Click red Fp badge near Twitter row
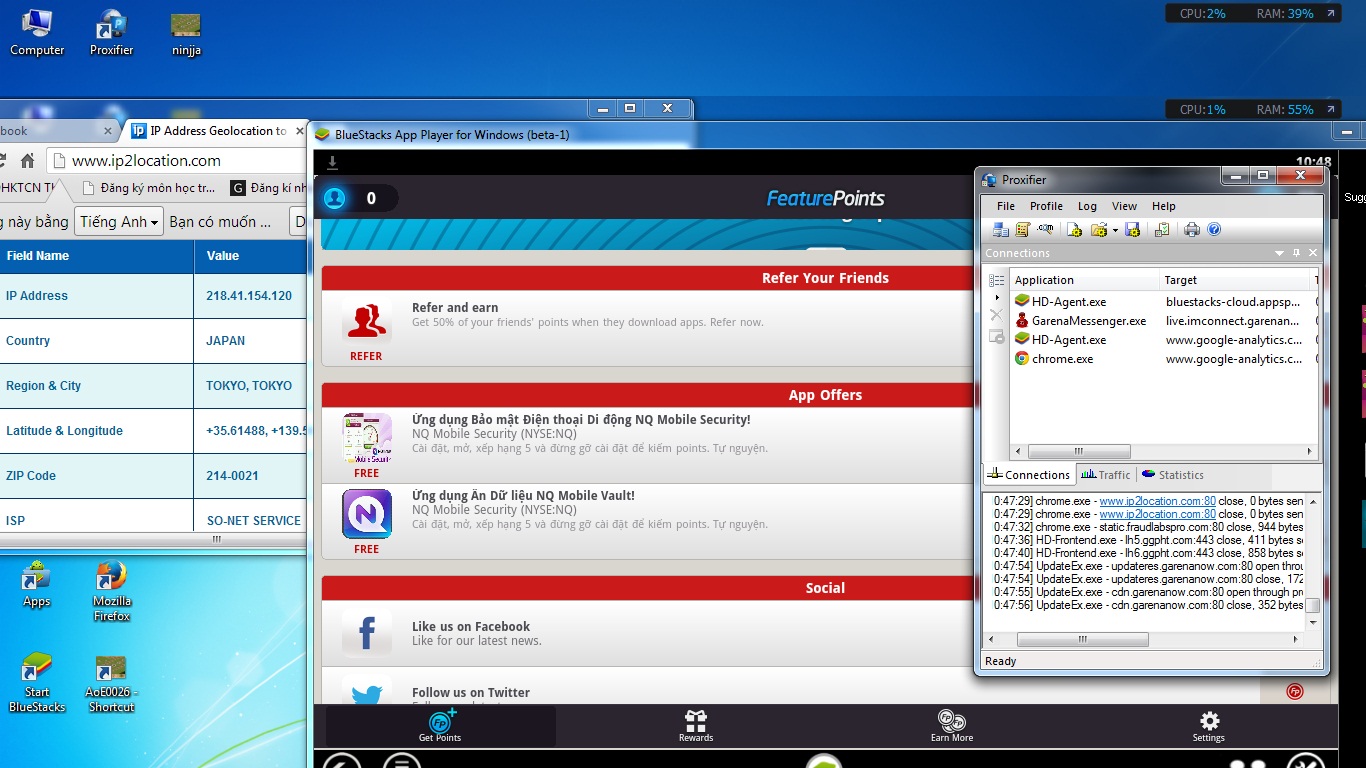 (x=1294, y=691)
